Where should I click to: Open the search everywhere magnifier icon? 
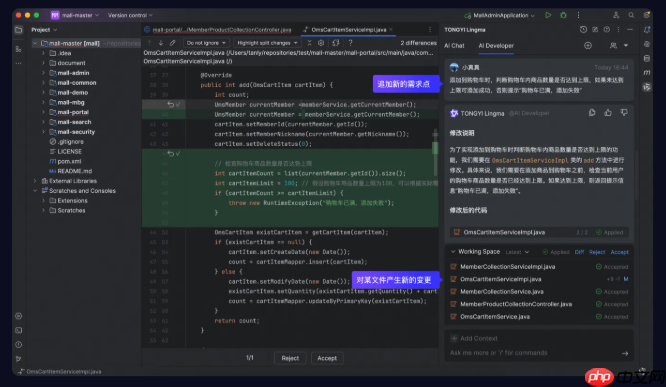point(631,15)
